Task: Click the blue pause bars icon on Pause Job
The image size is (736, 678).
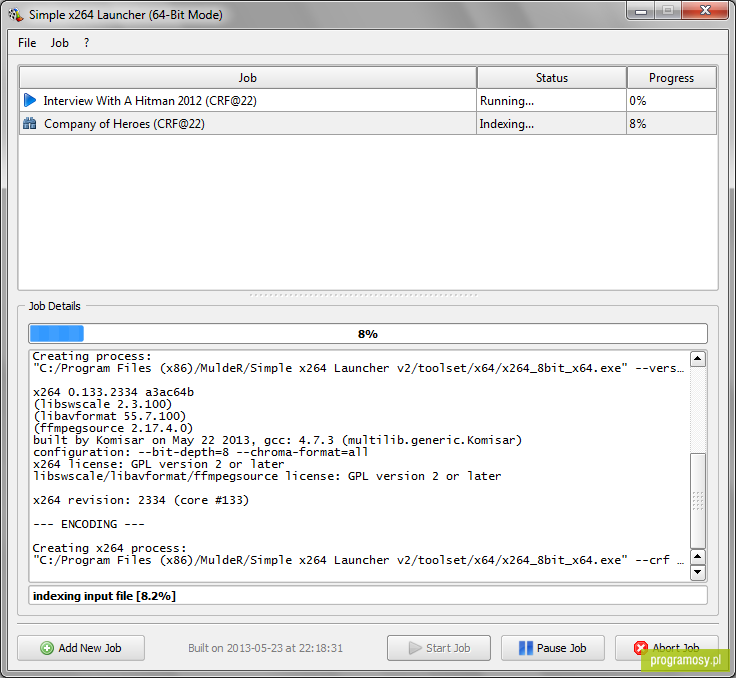Action: tap(526, 648)
